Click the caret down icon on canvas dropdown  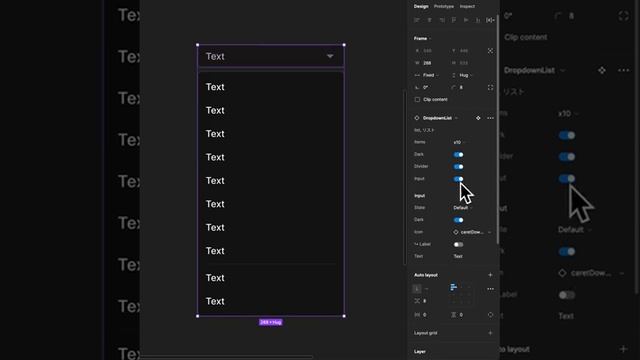(x=330, y=56)
